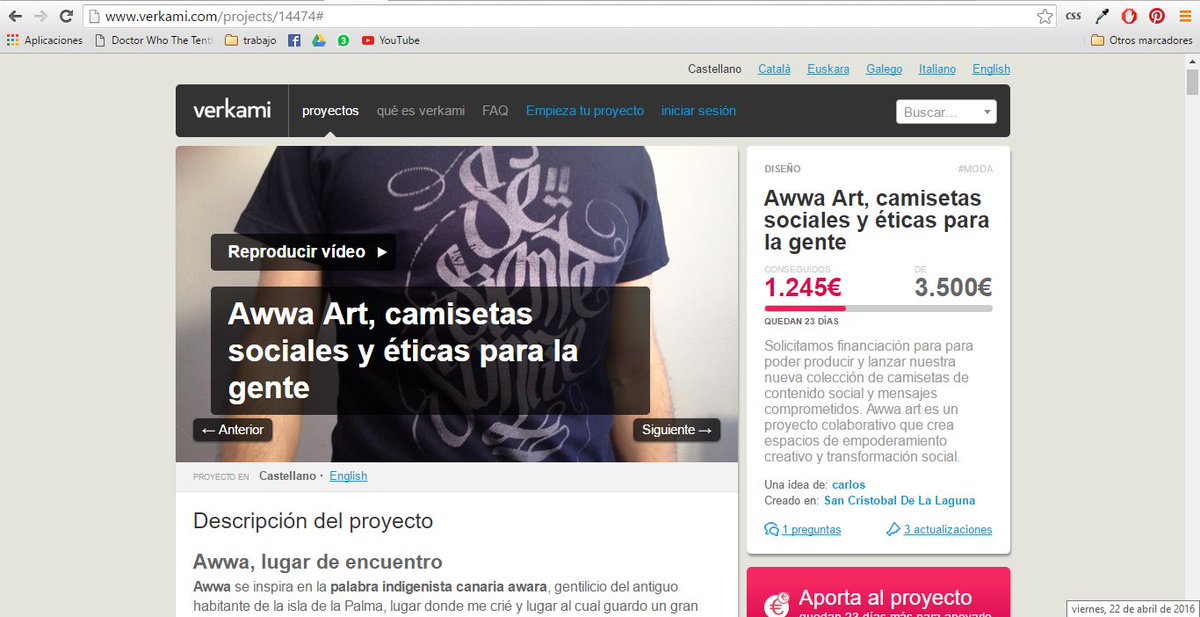Viewport: 1200px width, 617px height.
Task: Reload the page with the refresh button
Action: 66,15
